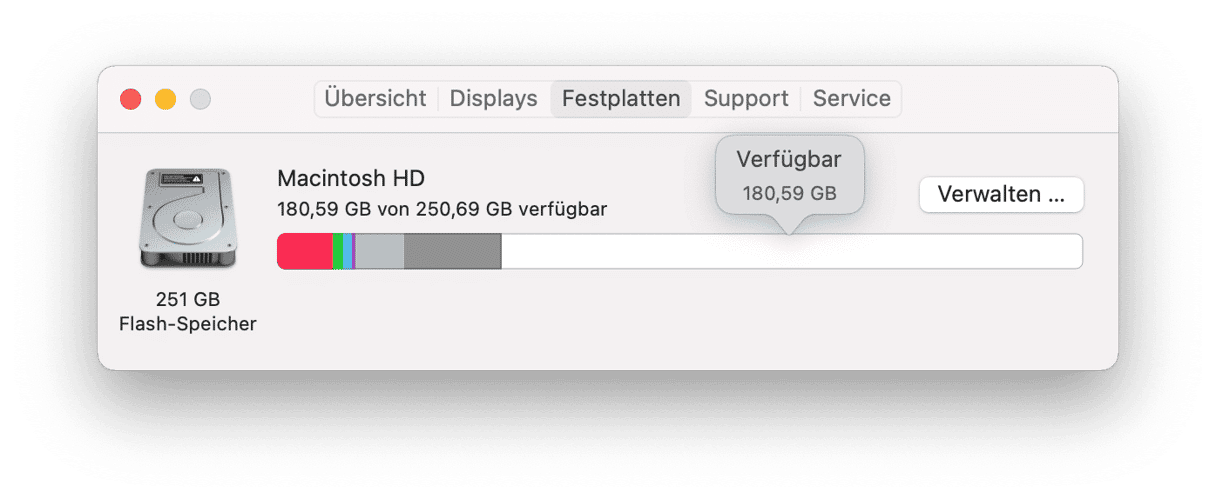Open the Displays tab
1216x499 pixels.
(x=493, y=99)
